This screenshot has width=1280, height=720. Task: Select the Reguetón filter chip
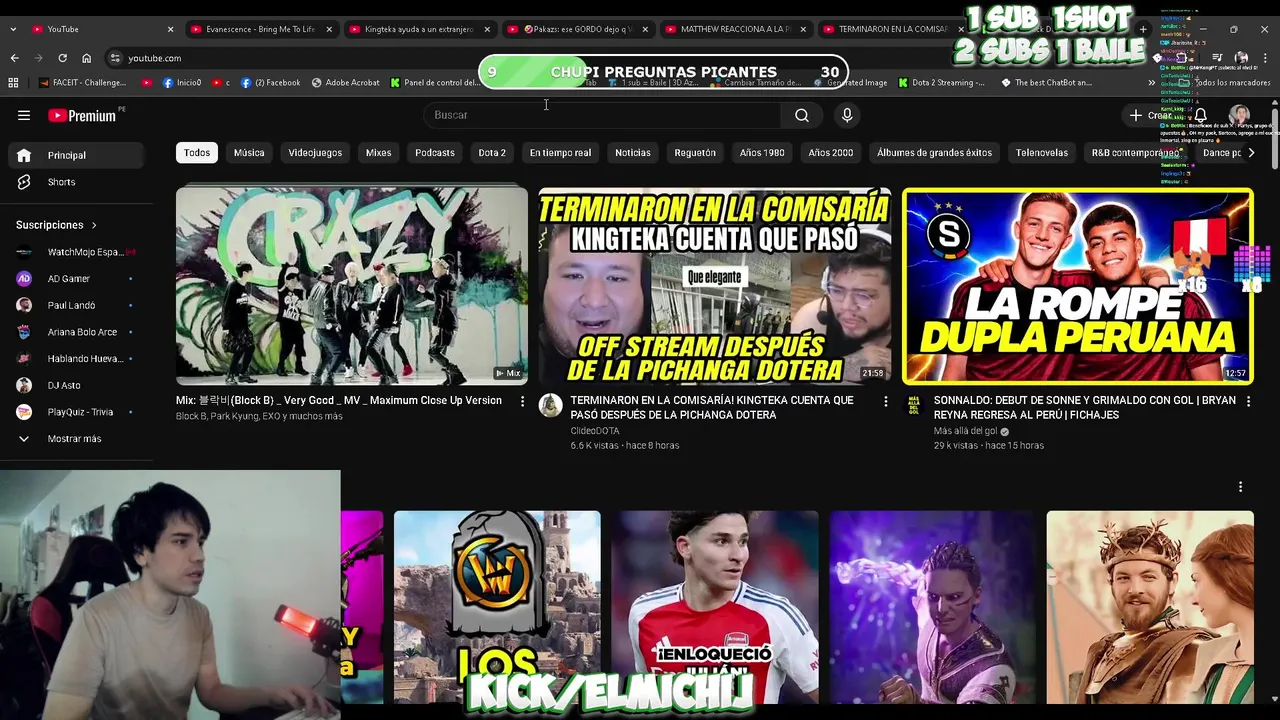coord(695,153)
